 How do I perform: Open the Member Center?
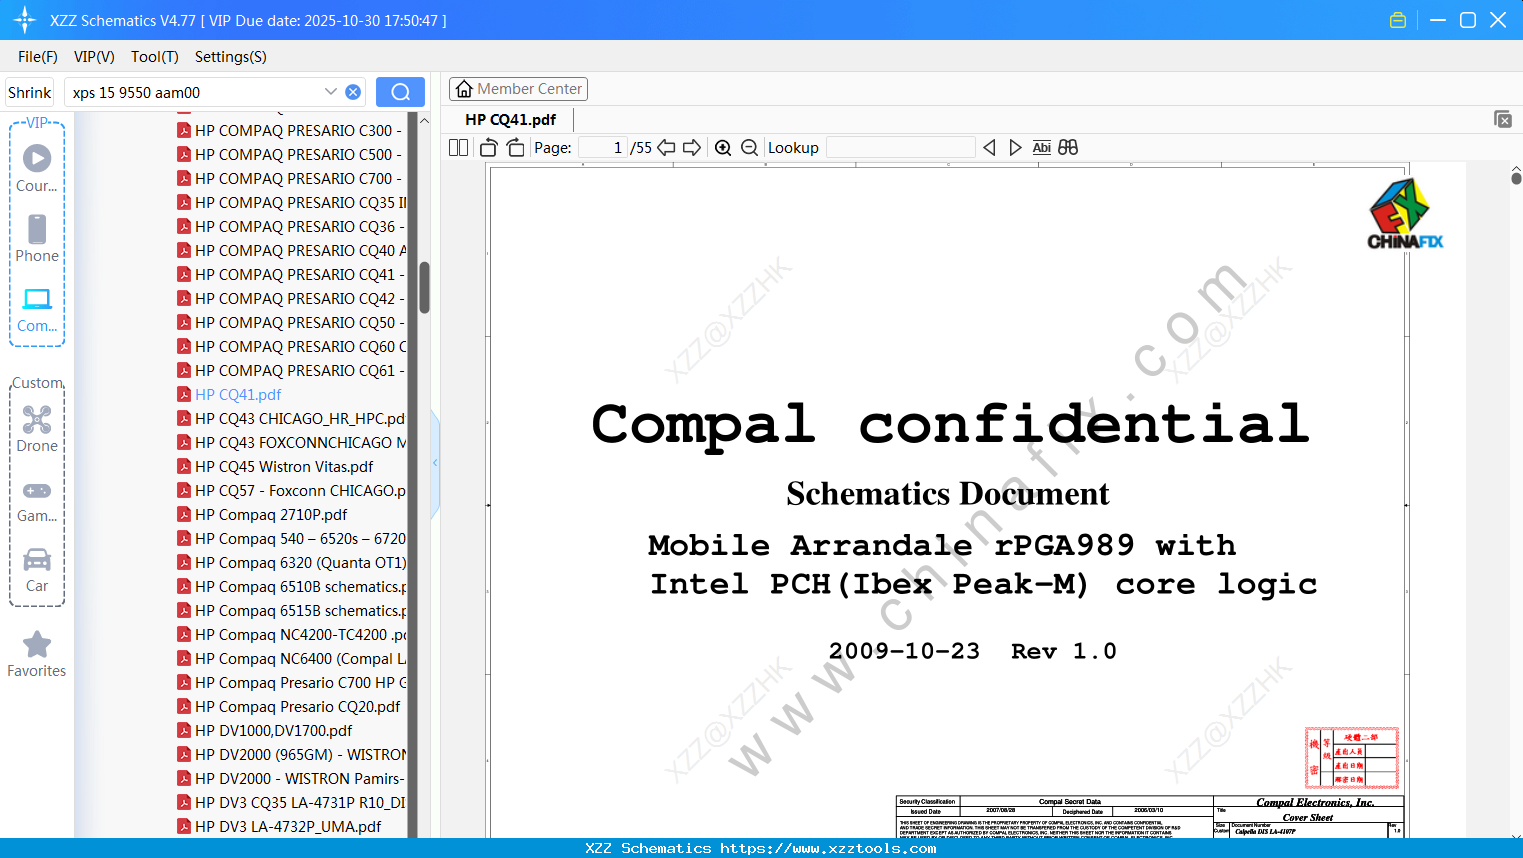tap(518, 89)
